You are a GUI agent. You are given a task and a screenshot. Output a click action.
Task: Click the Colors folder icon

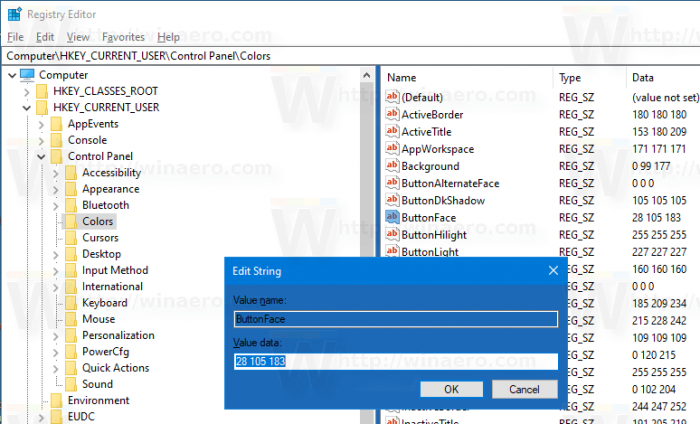[71, 221]
